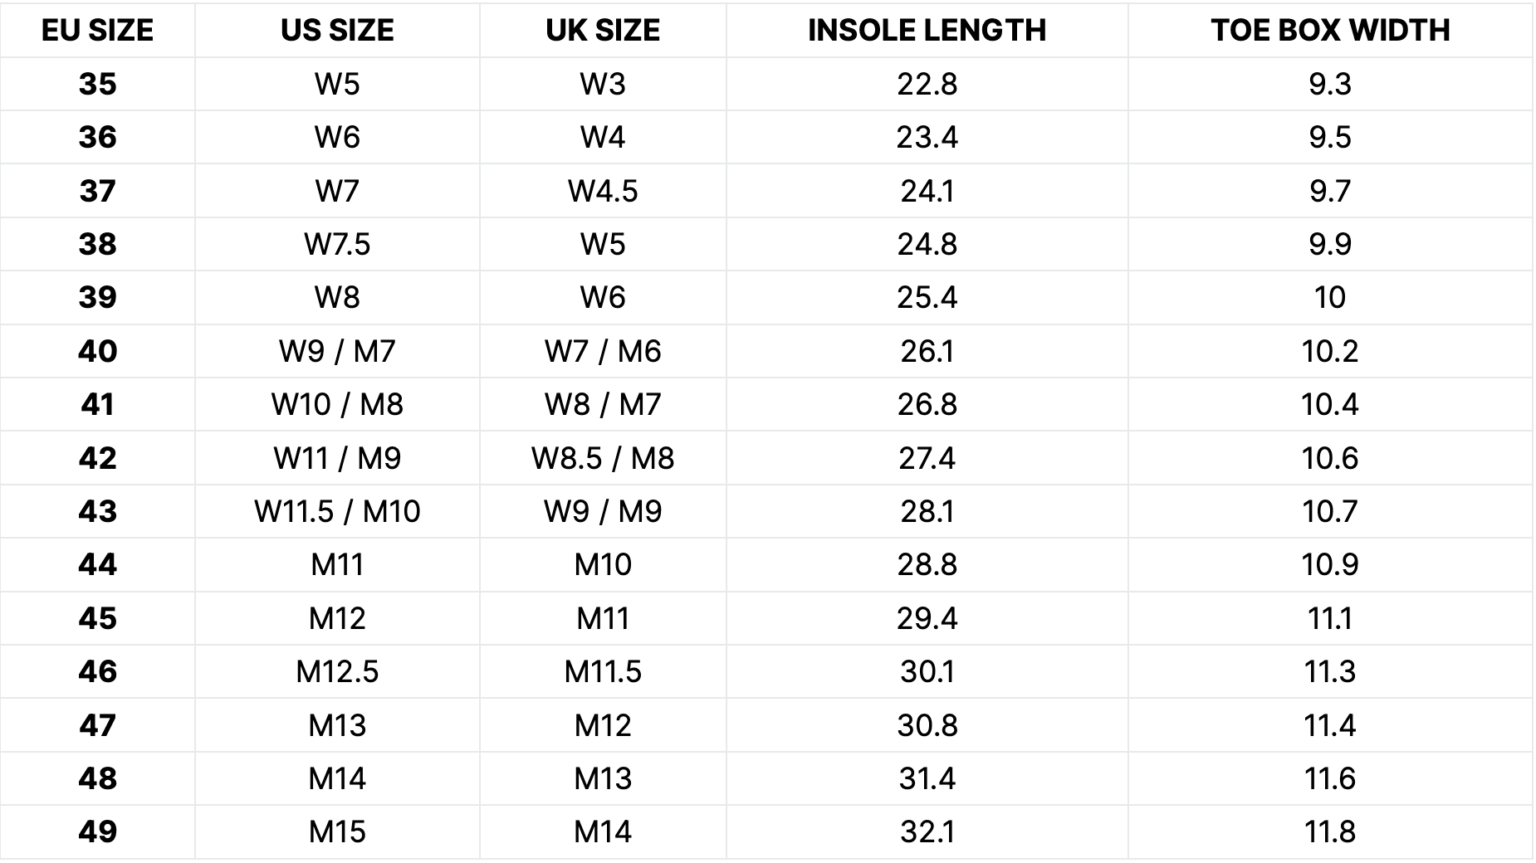Click US size M12.5 cell
Screen dimensions: 1536x863
point(337,671)
